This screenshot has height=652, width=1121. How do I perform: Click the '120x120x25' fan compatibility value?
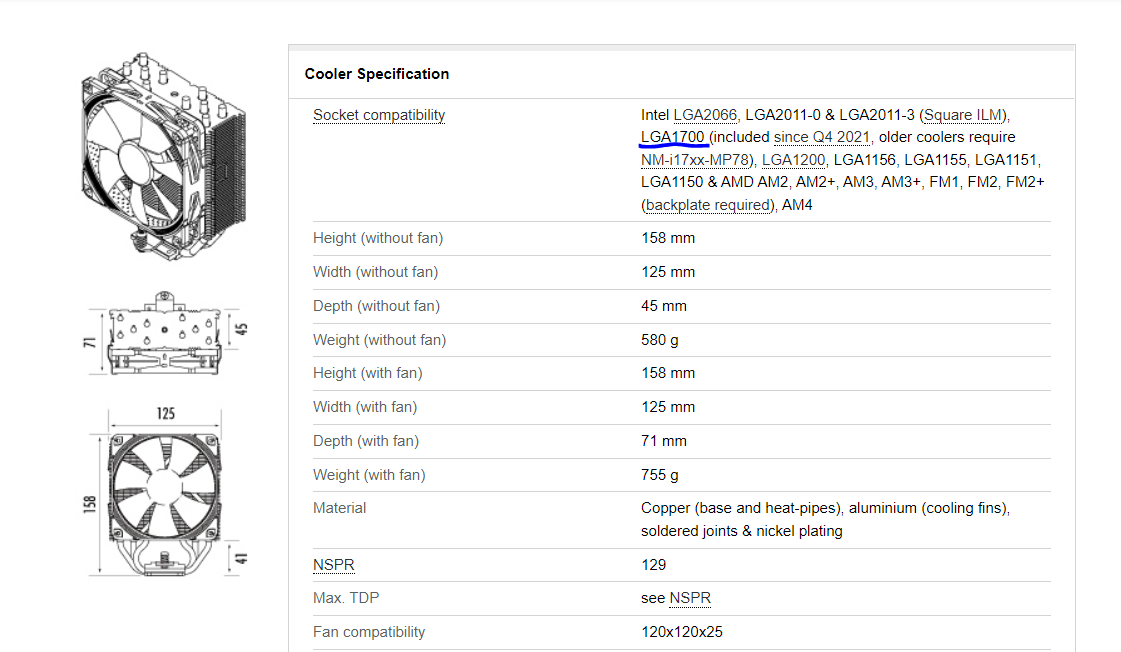tap(682, 632)
